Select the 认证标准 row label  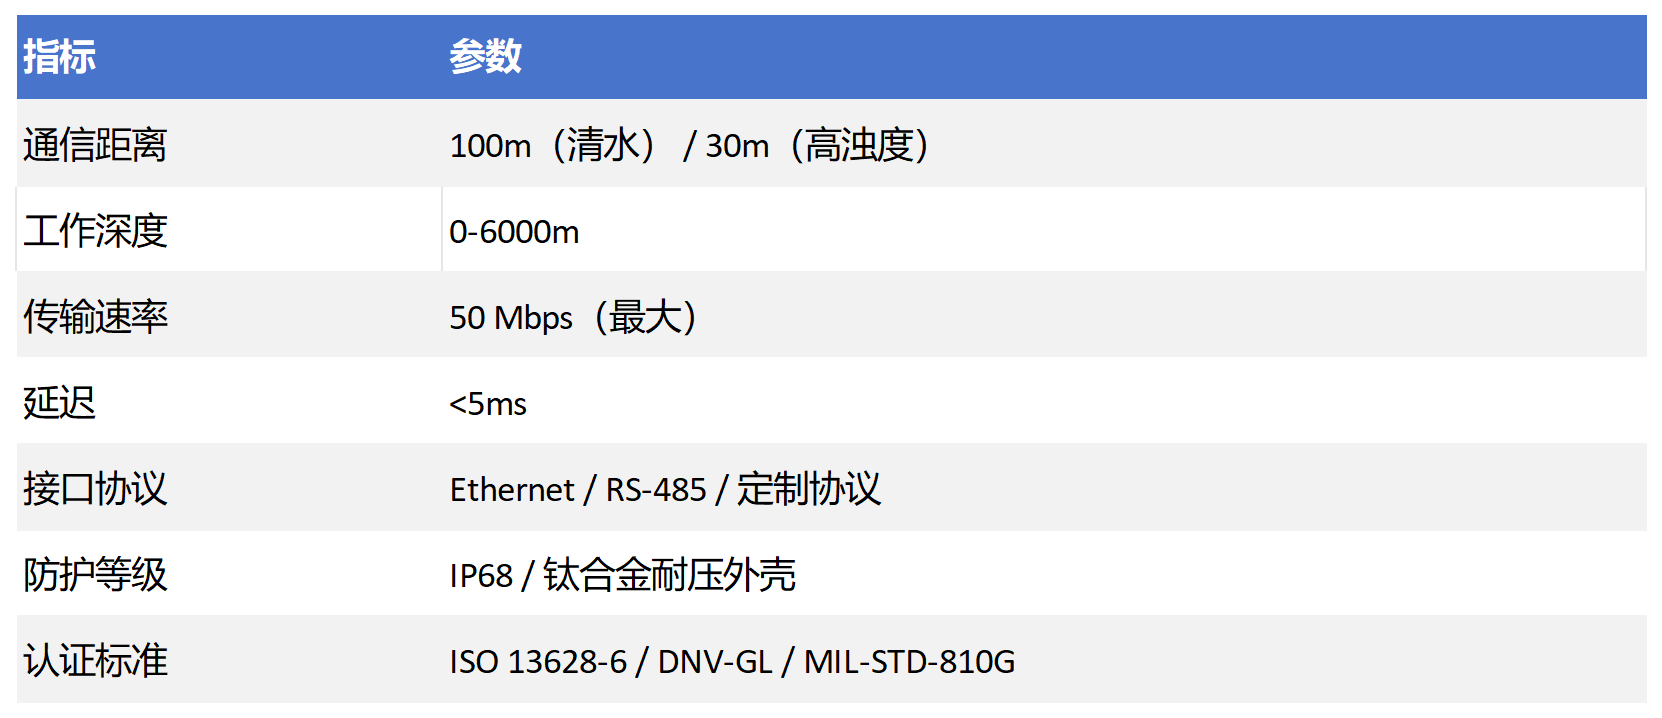click(95, 661)
